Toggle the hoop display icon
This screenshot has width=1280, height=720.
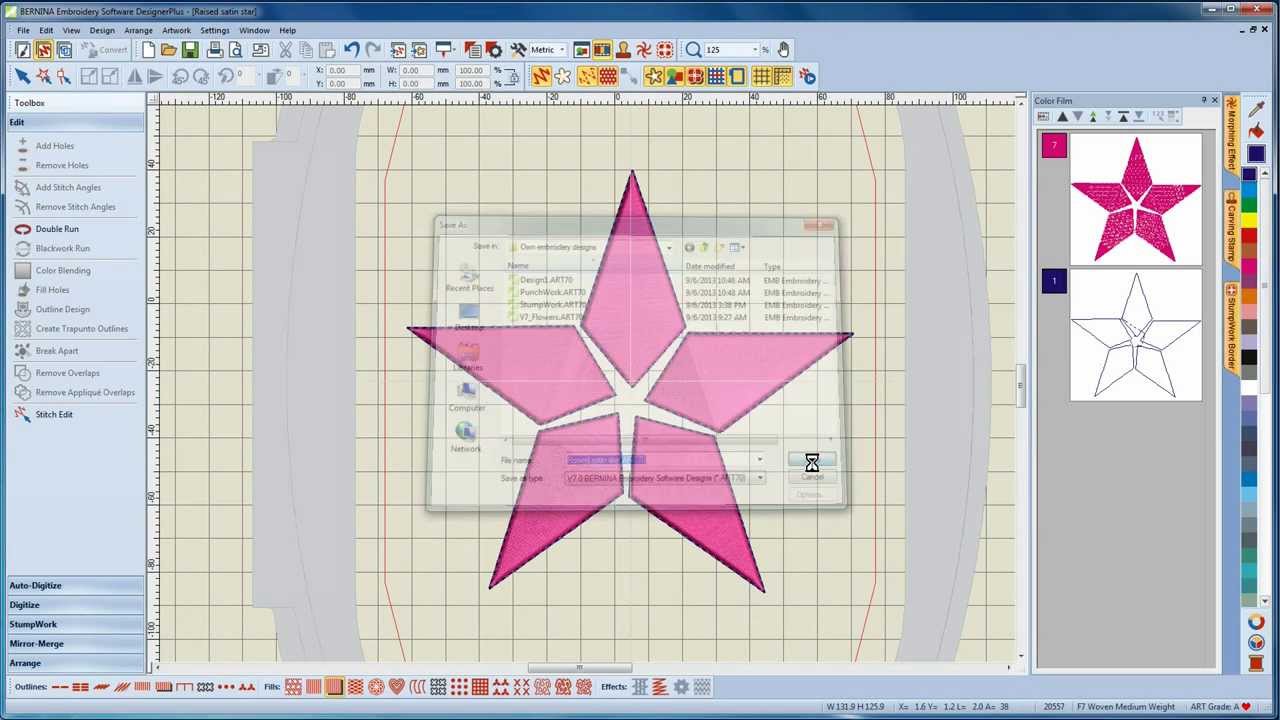[737, 76]
